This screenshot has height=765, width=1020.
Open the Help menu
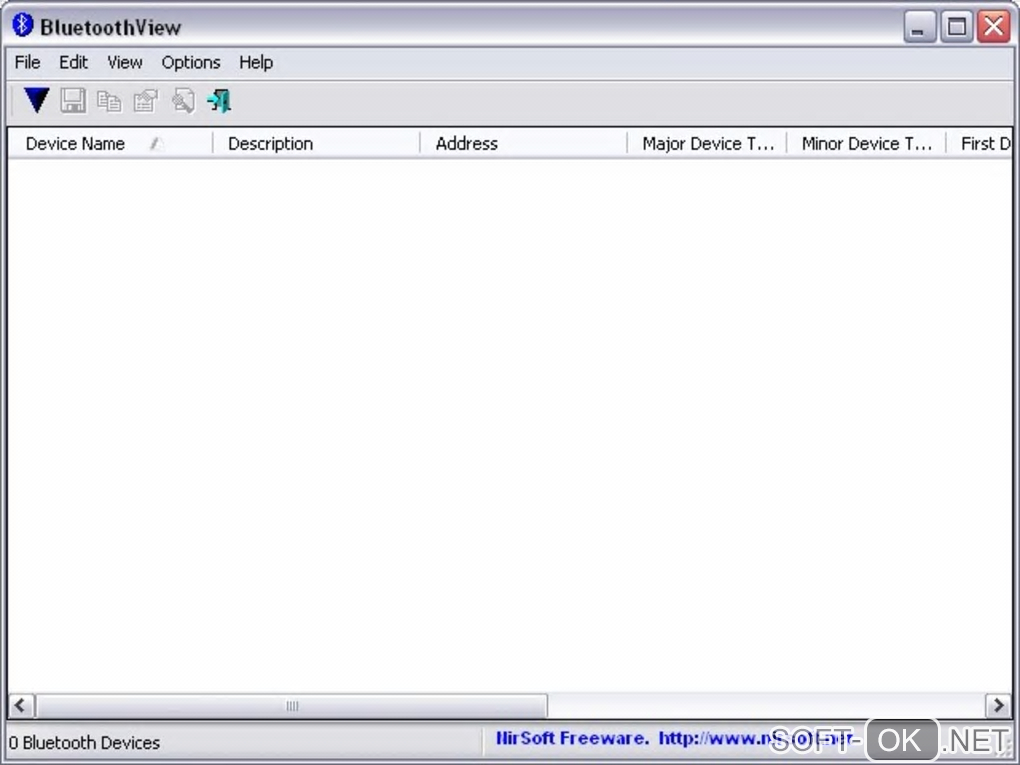(256, 62)
